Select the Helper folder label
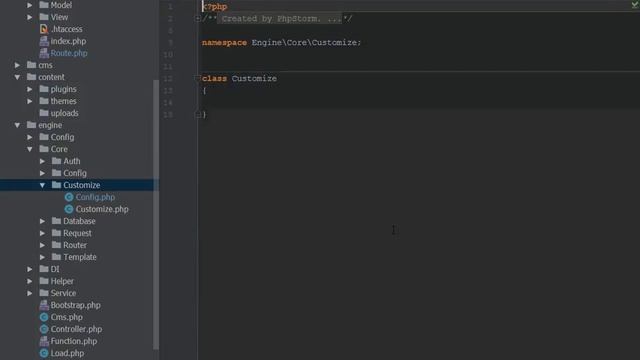 click(62, 281)
